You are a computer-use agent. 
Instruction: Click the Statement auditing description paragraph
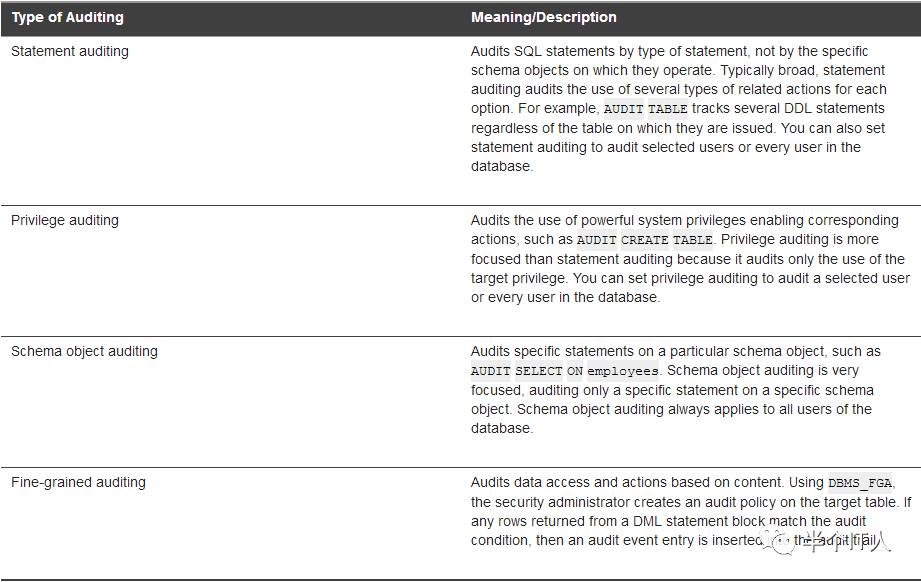pyautogui.click(x=678, y=109)
